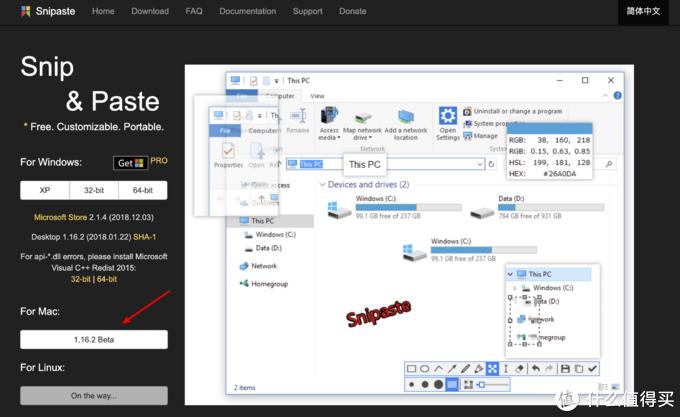680x417 pixels.
Task: Choose the smallest brush size dot
Action: 412,384
